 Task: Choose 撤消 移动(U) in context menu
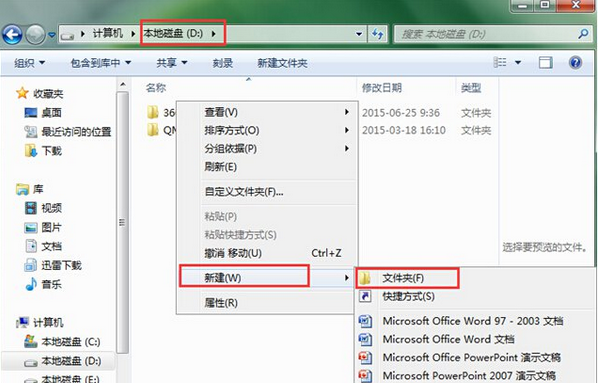268,253
